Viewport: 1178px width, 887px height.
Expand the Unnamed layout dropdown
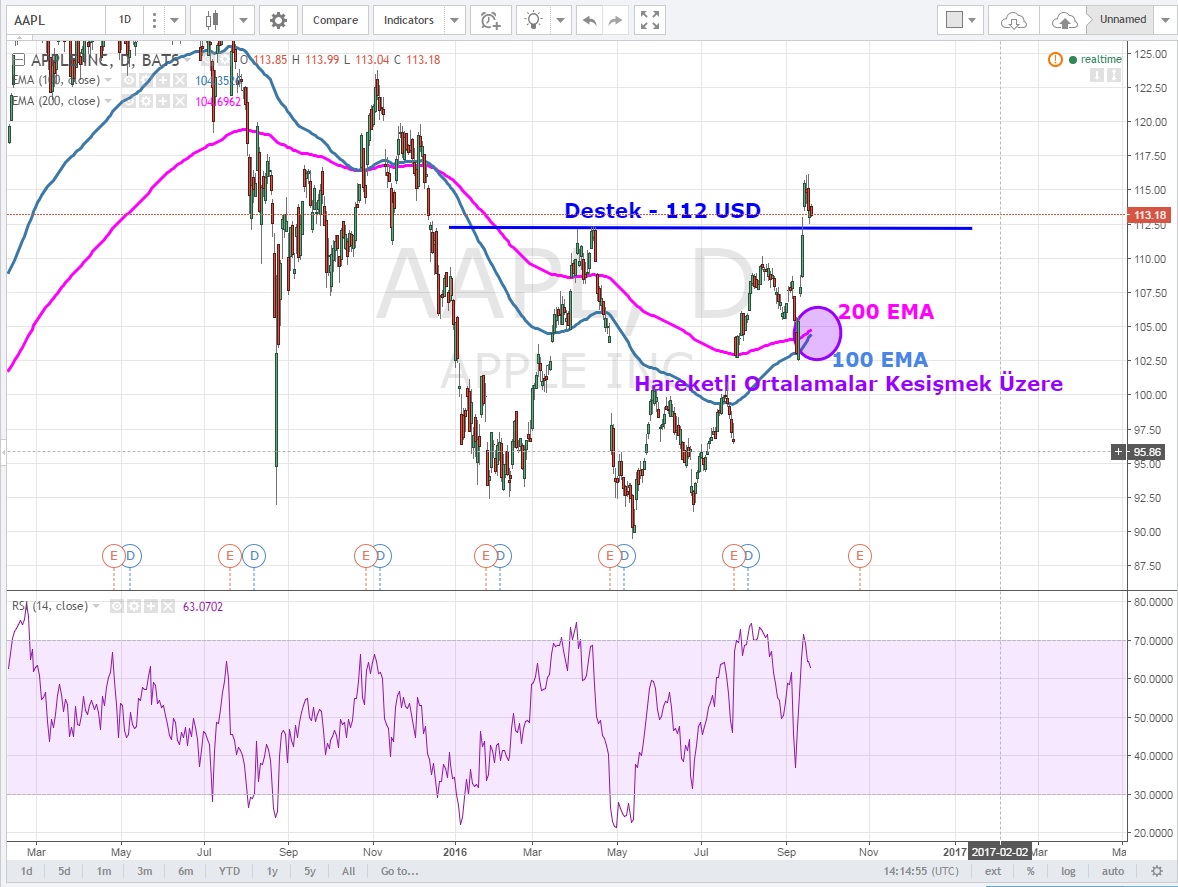pyautogui.click(x=1164, y=20)
